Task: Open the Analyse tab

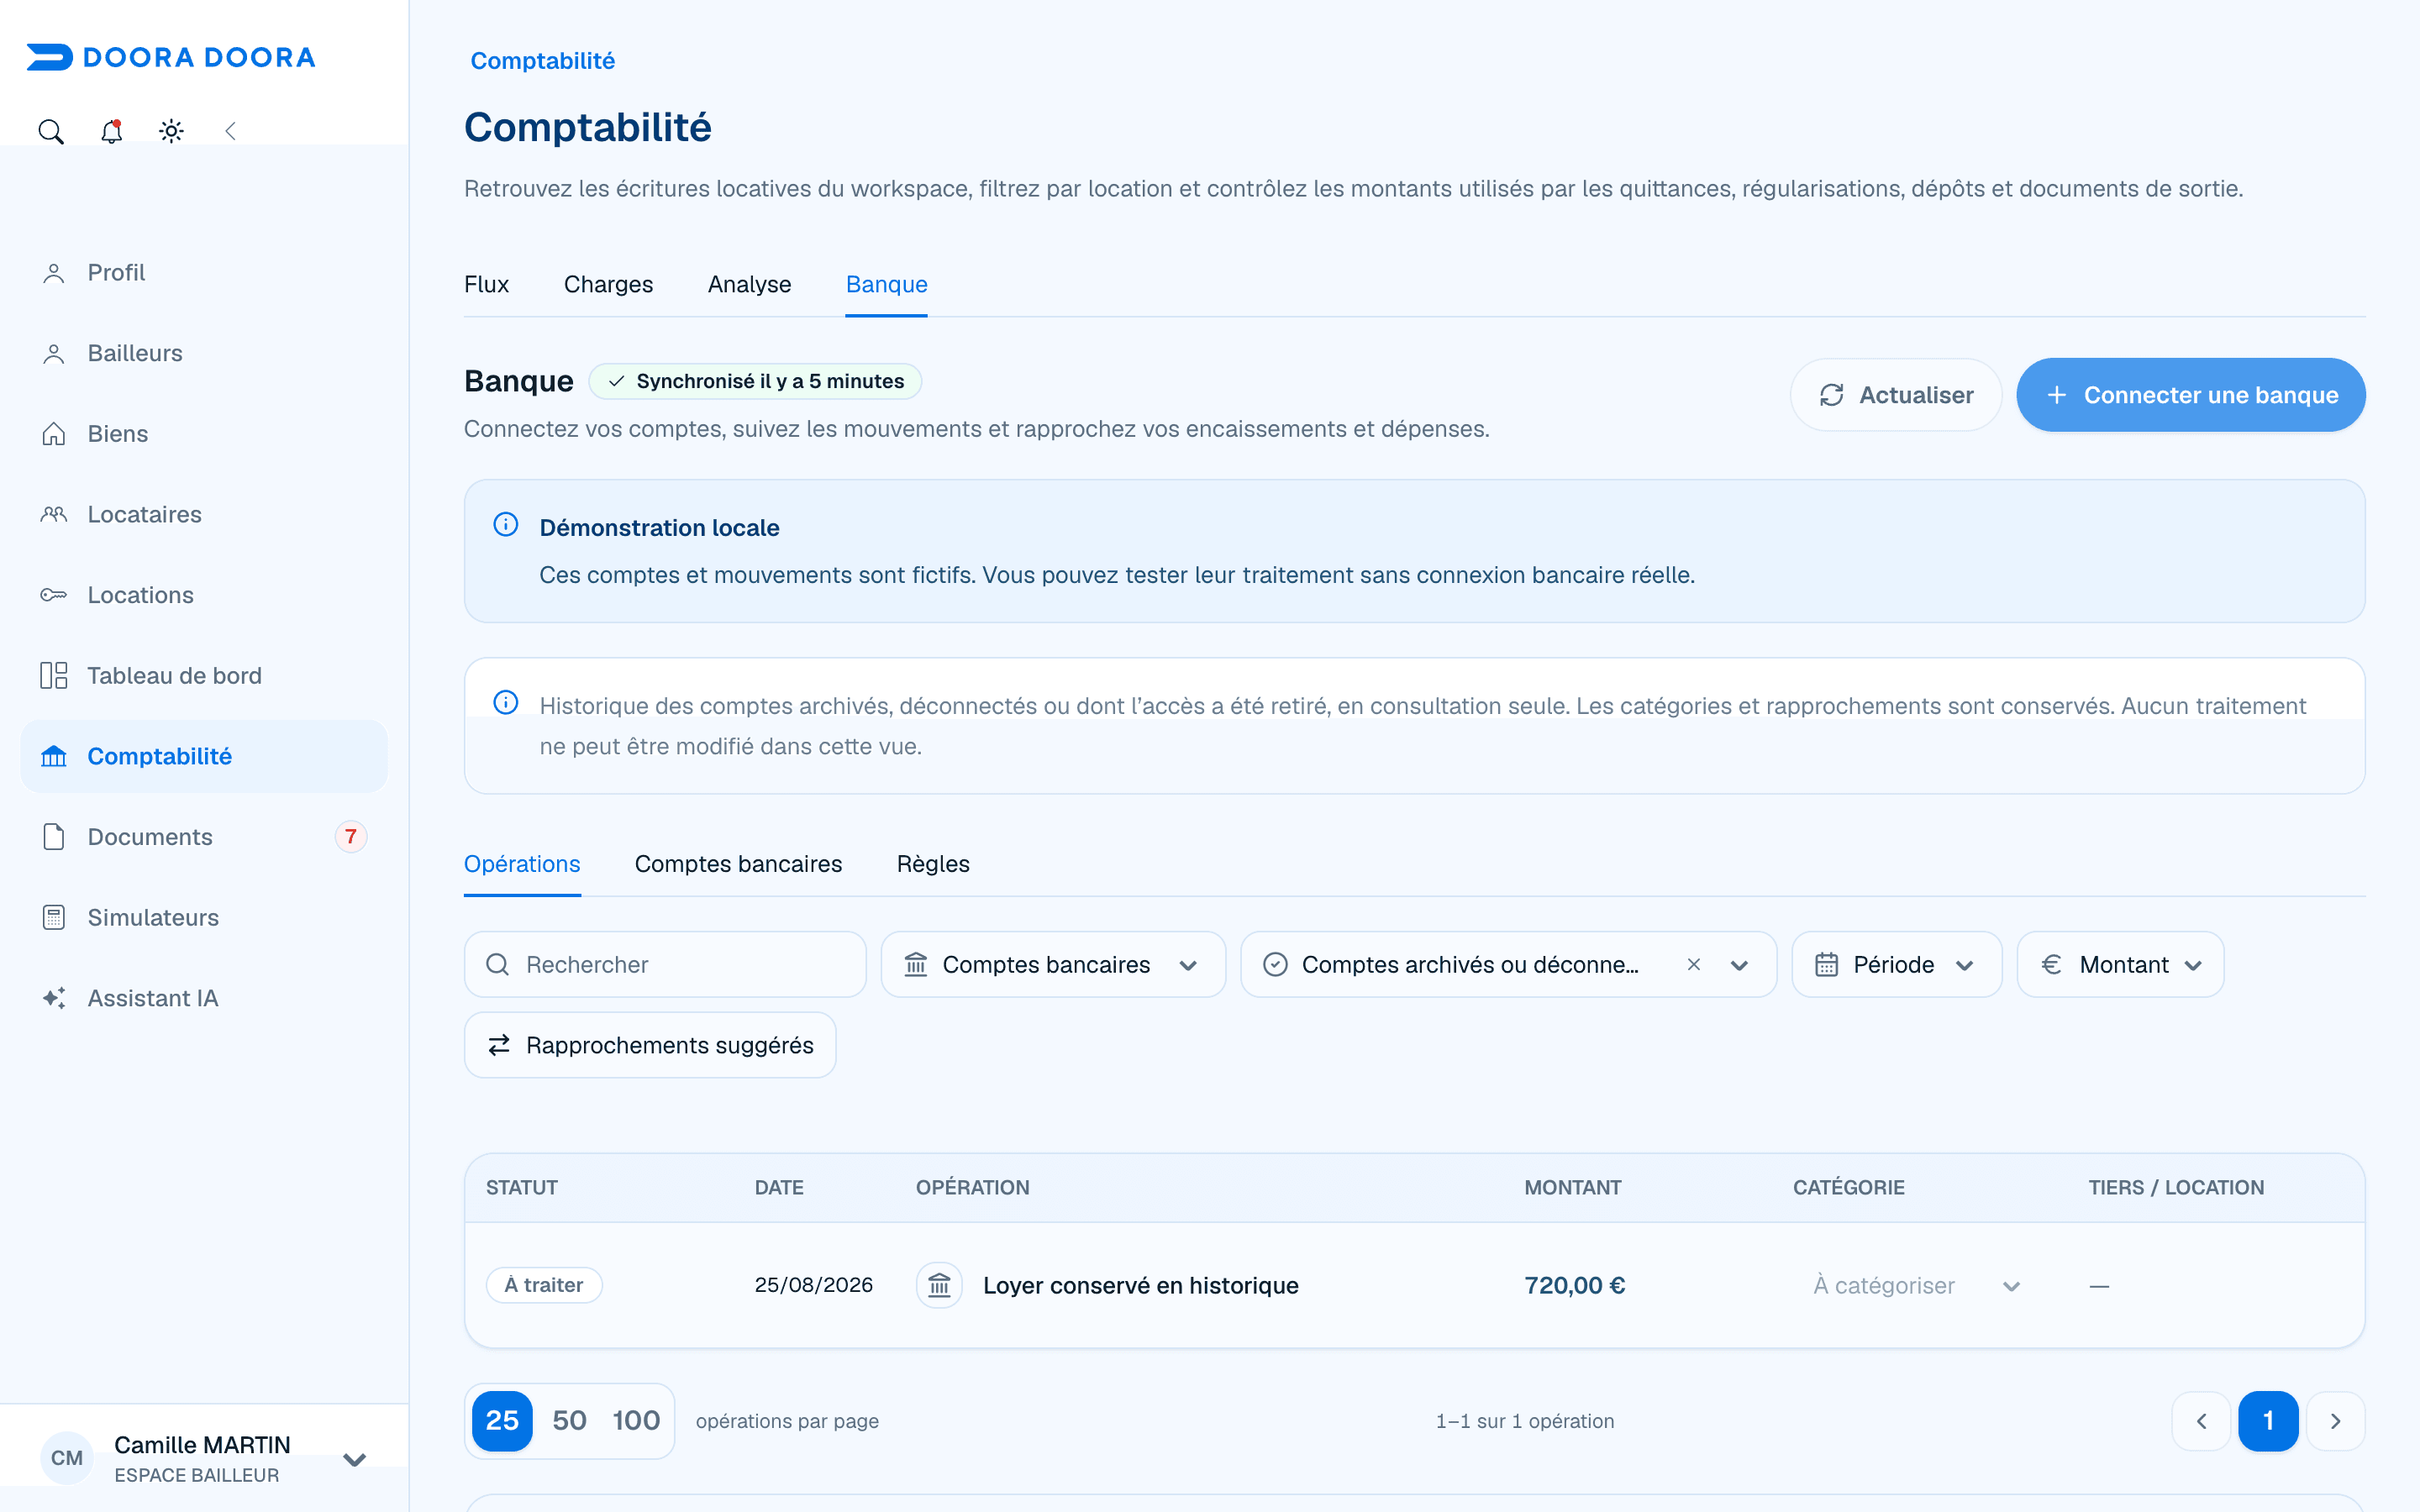Action: (749, 285)
